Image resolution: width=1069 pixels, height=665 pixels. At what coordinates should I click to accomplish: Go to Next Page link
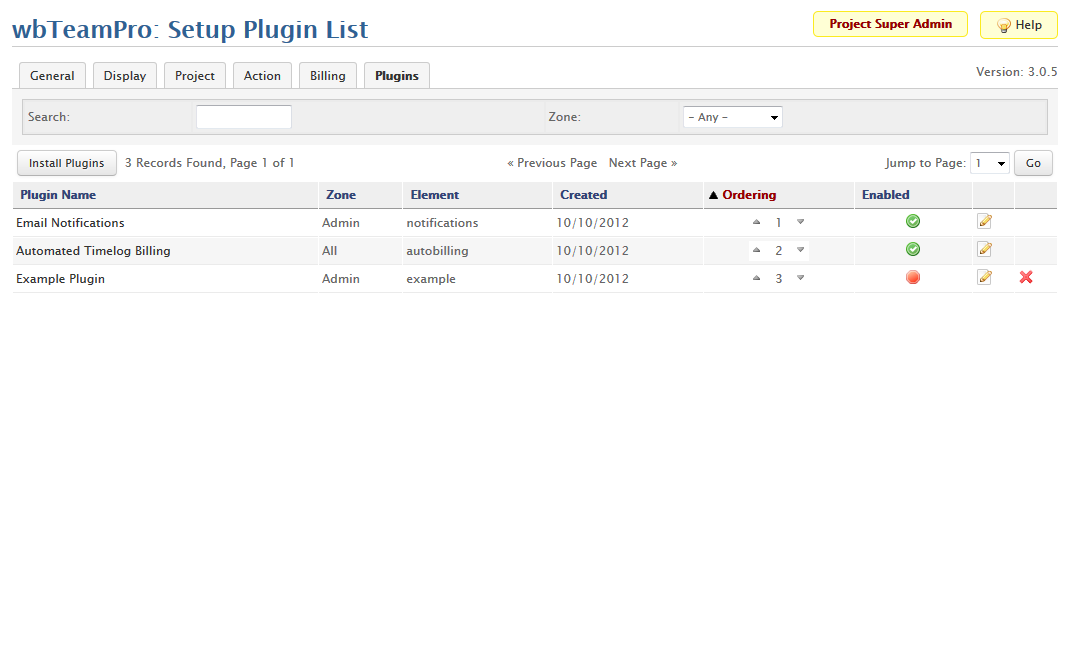coord(642,163)
